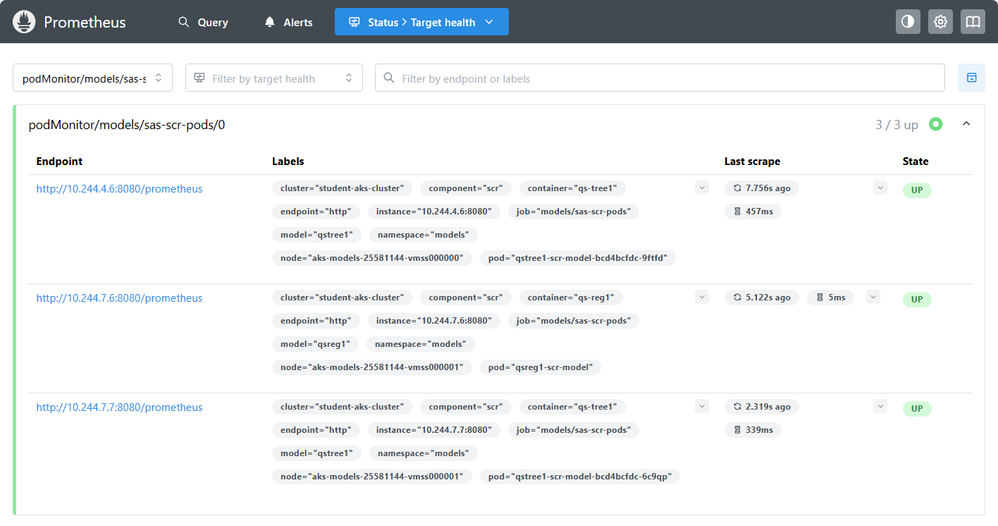Screen dimensions: 998x526
Task: Open the Alerts page
Action: pyautogui.click(x=288, y=22)
